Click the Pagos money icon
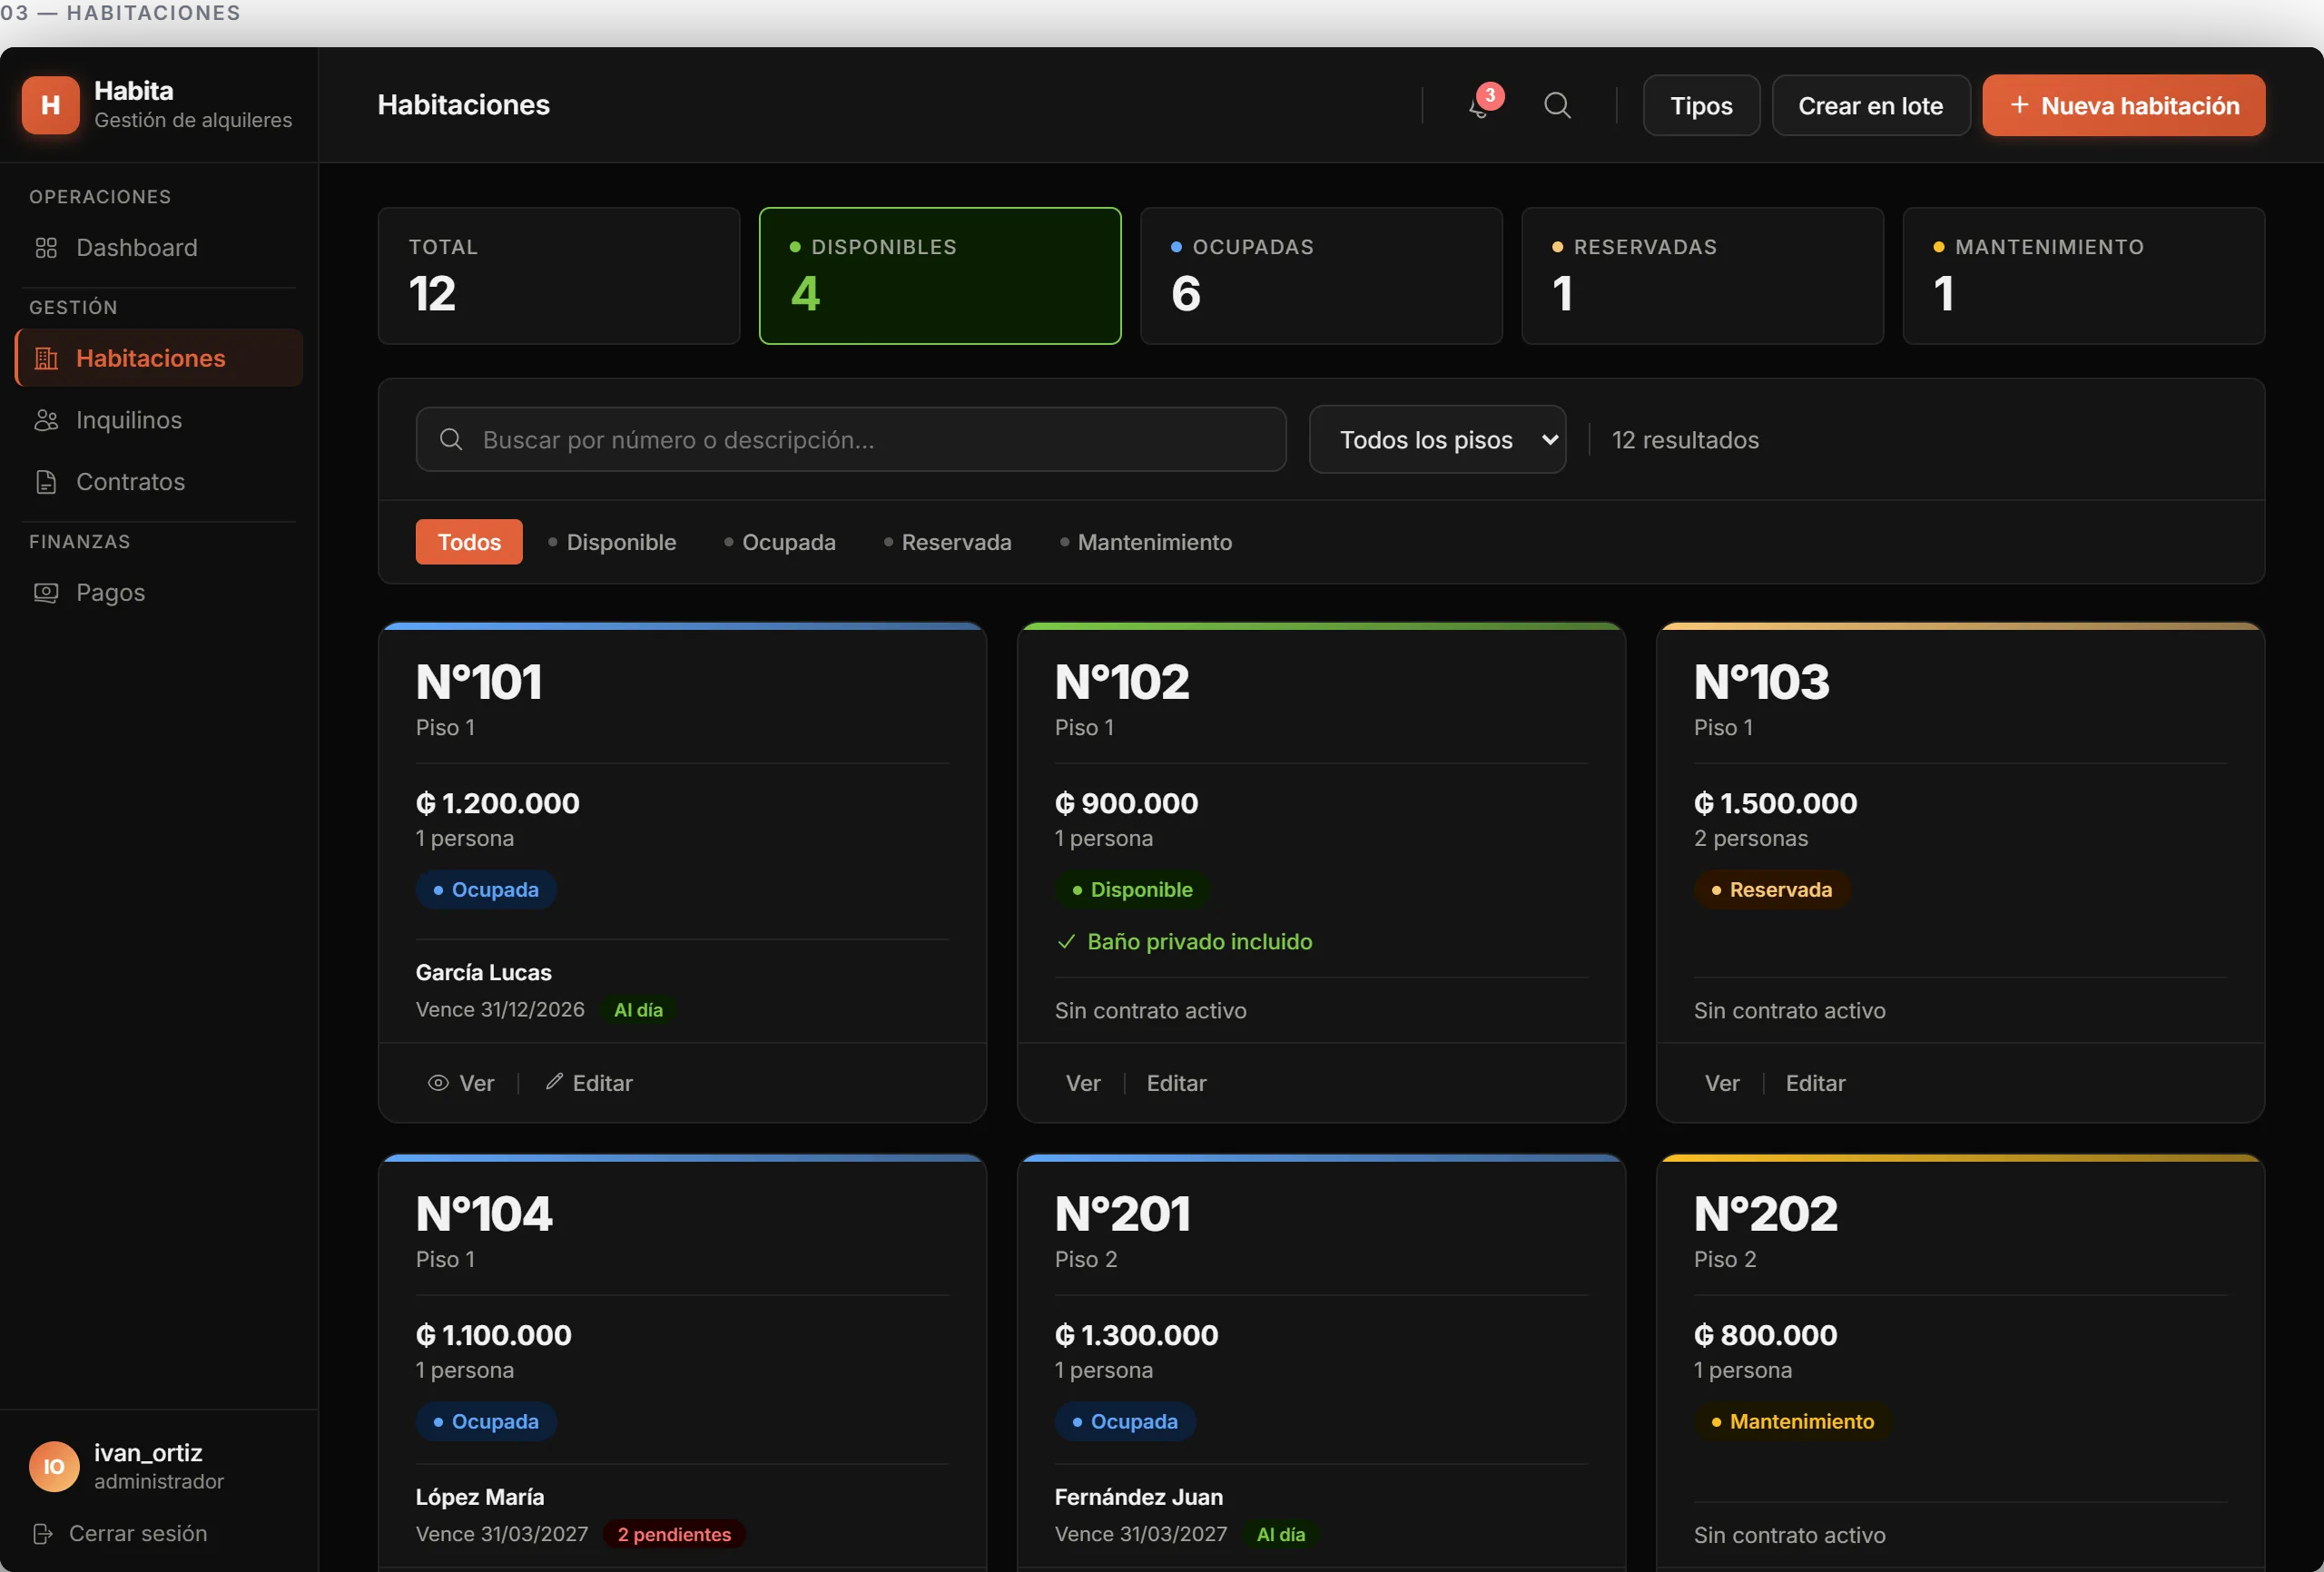Image resolution: width=2324 pixels, height=1572 pixels. [x=46, y=593]
